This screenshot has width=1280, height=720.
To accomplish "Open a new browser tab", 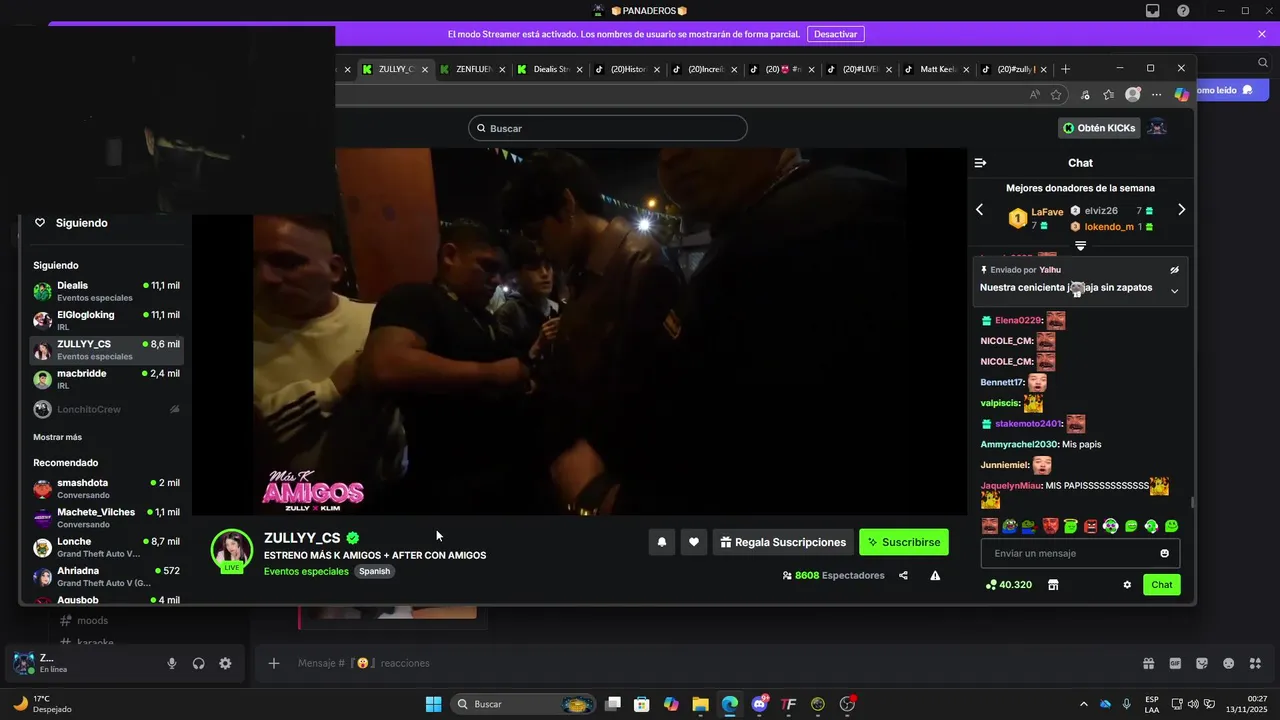I will click(x=1065, y=69).
